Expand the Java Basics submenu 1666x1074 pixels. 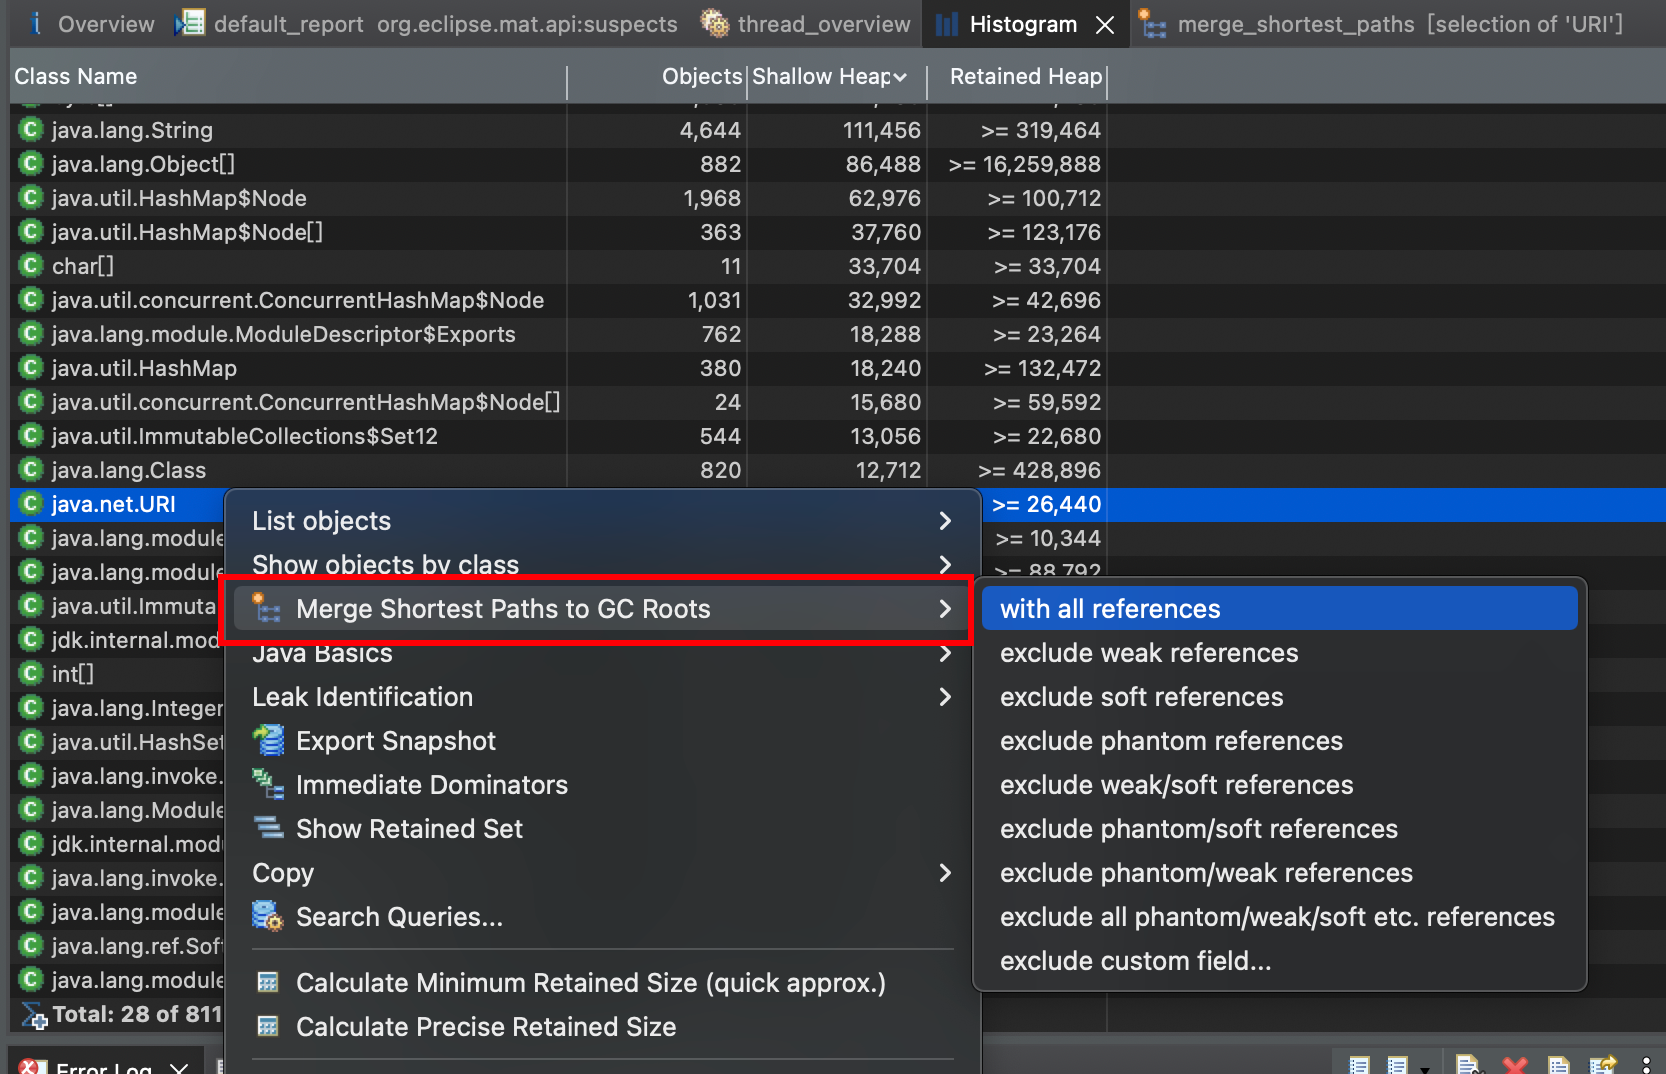602,653
